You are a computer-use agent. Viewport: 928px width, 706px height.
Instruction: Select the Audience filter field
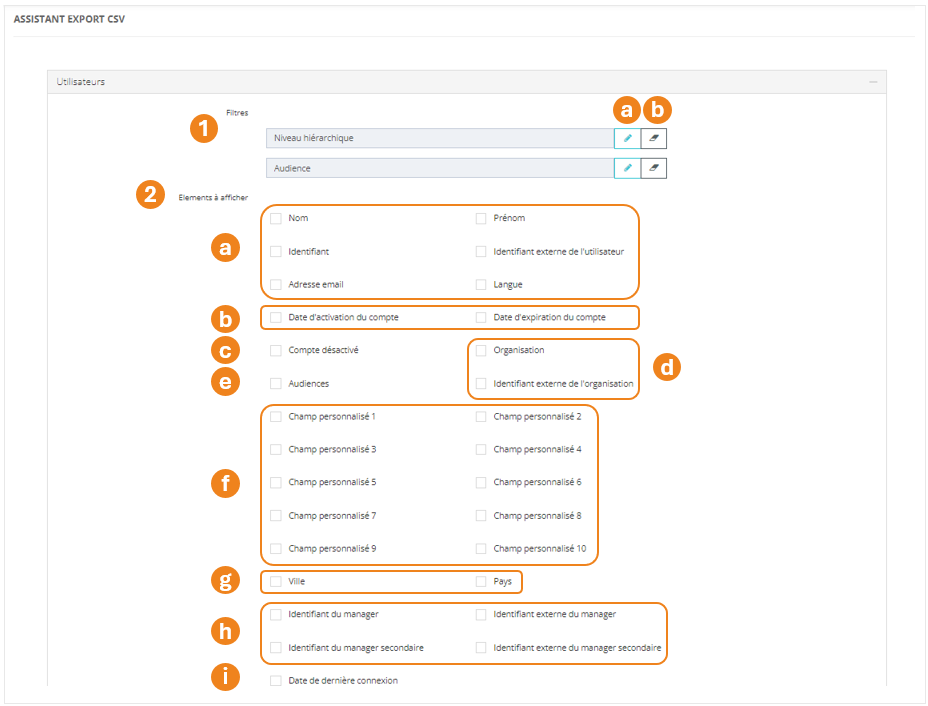(x=439, y=168)
